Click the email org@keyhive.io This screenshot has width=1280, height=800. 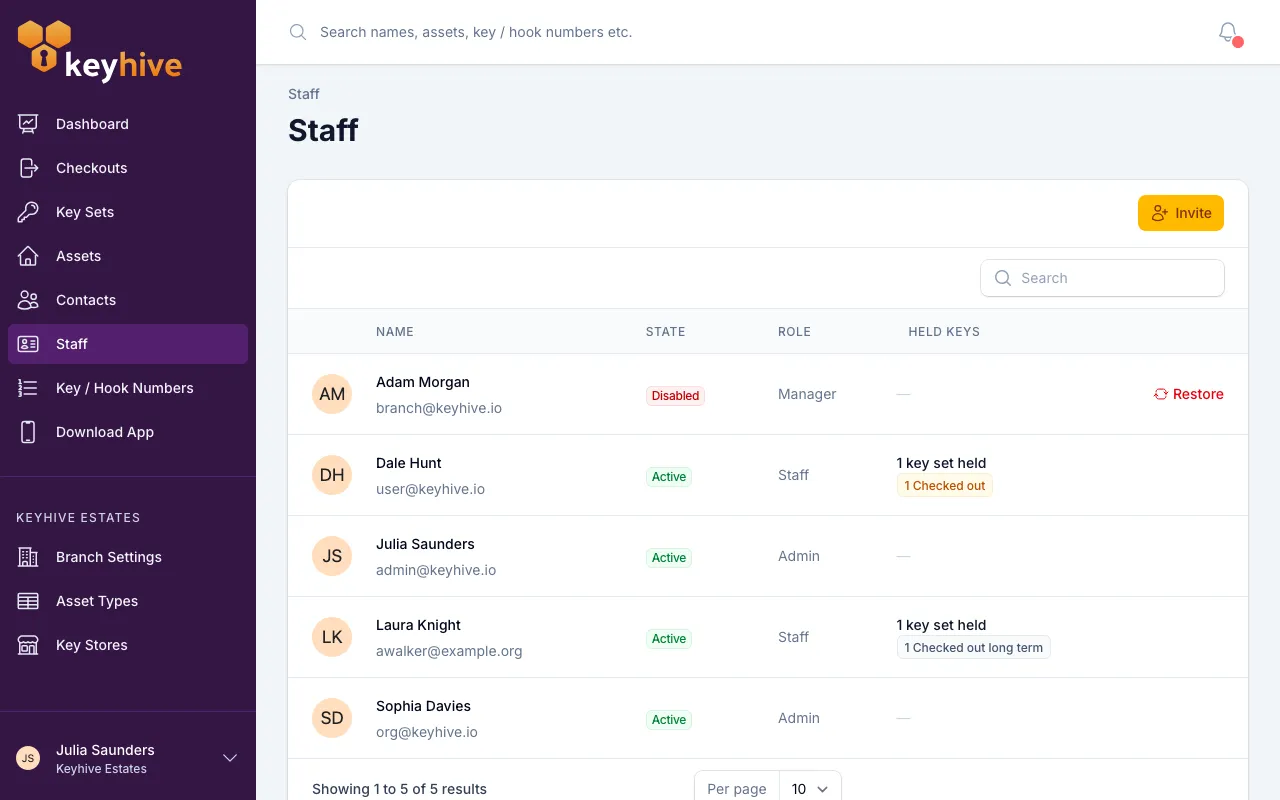pos(427,732)
